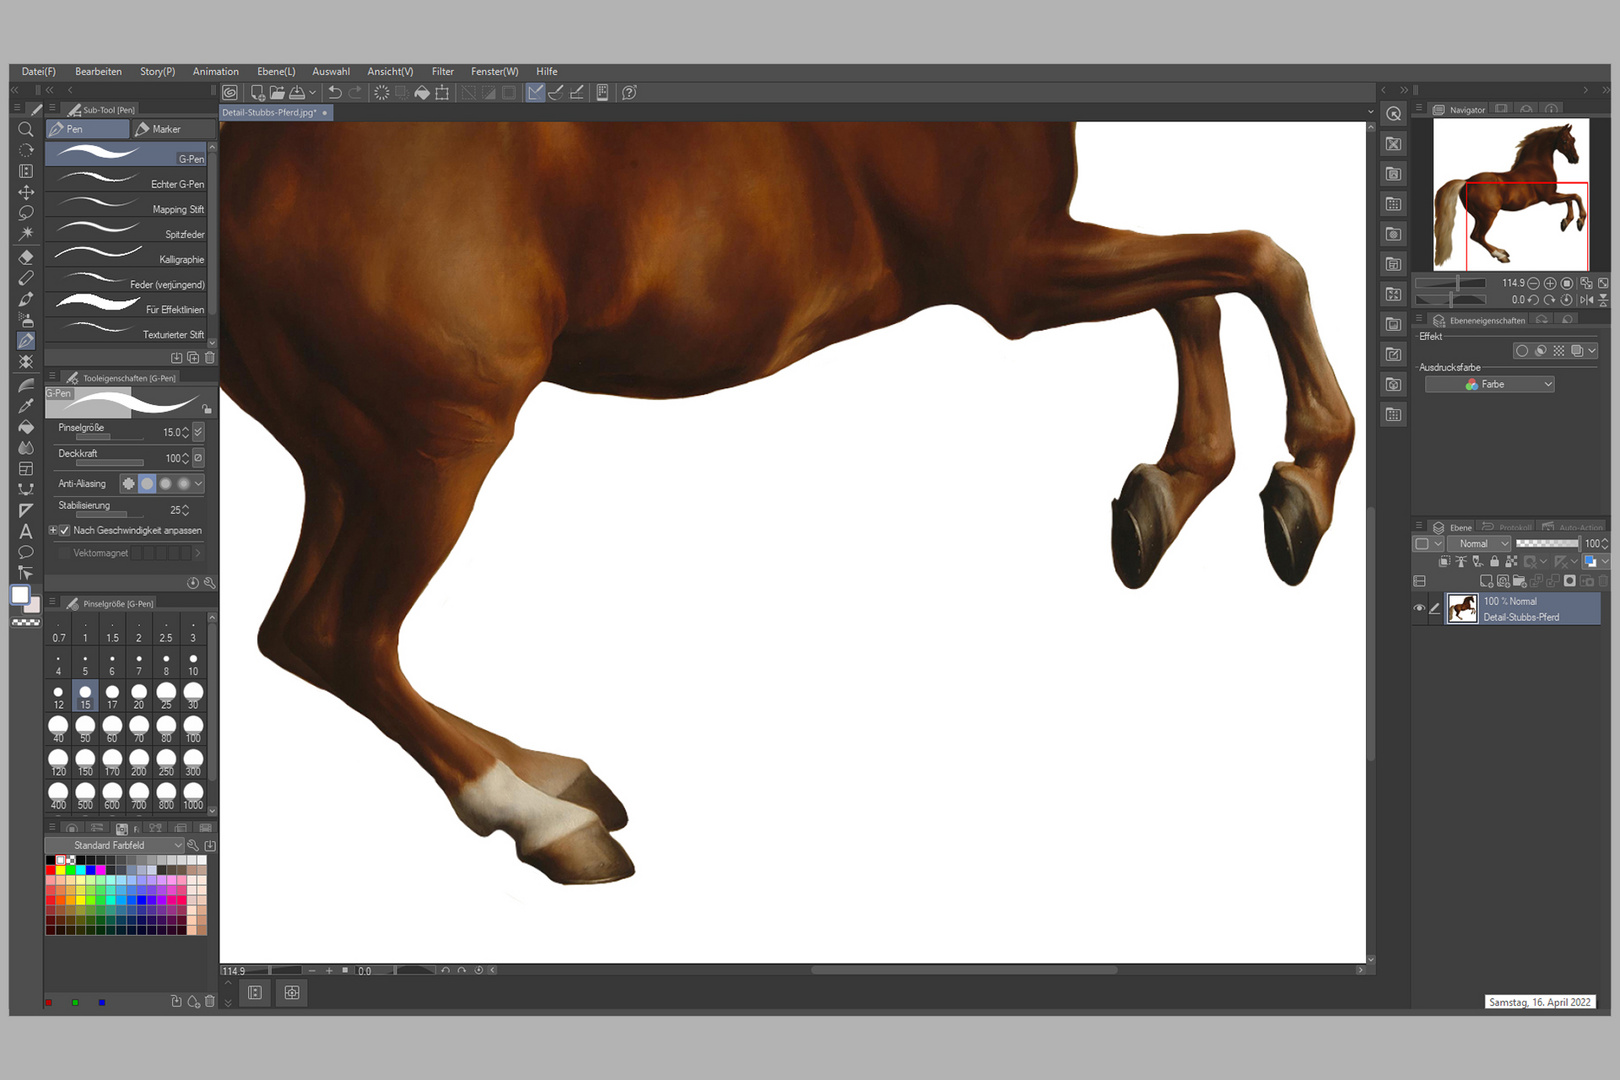Select the Lasso selection tool

pyautogui.click(x=26, y=212)
